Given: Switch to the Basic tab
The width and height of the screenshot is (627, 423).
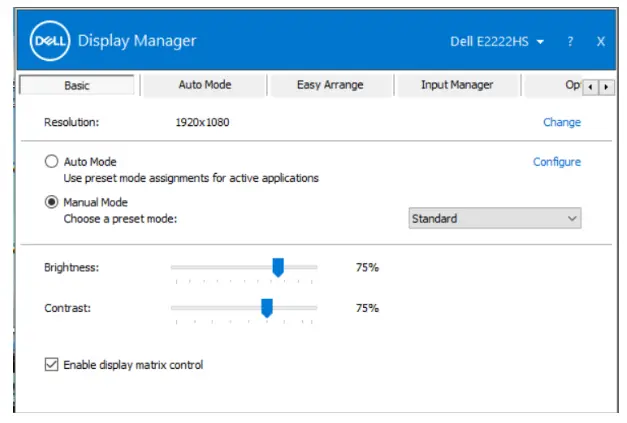Looking at the screenshot, I should pyautogui.click(x=77, y=85).
